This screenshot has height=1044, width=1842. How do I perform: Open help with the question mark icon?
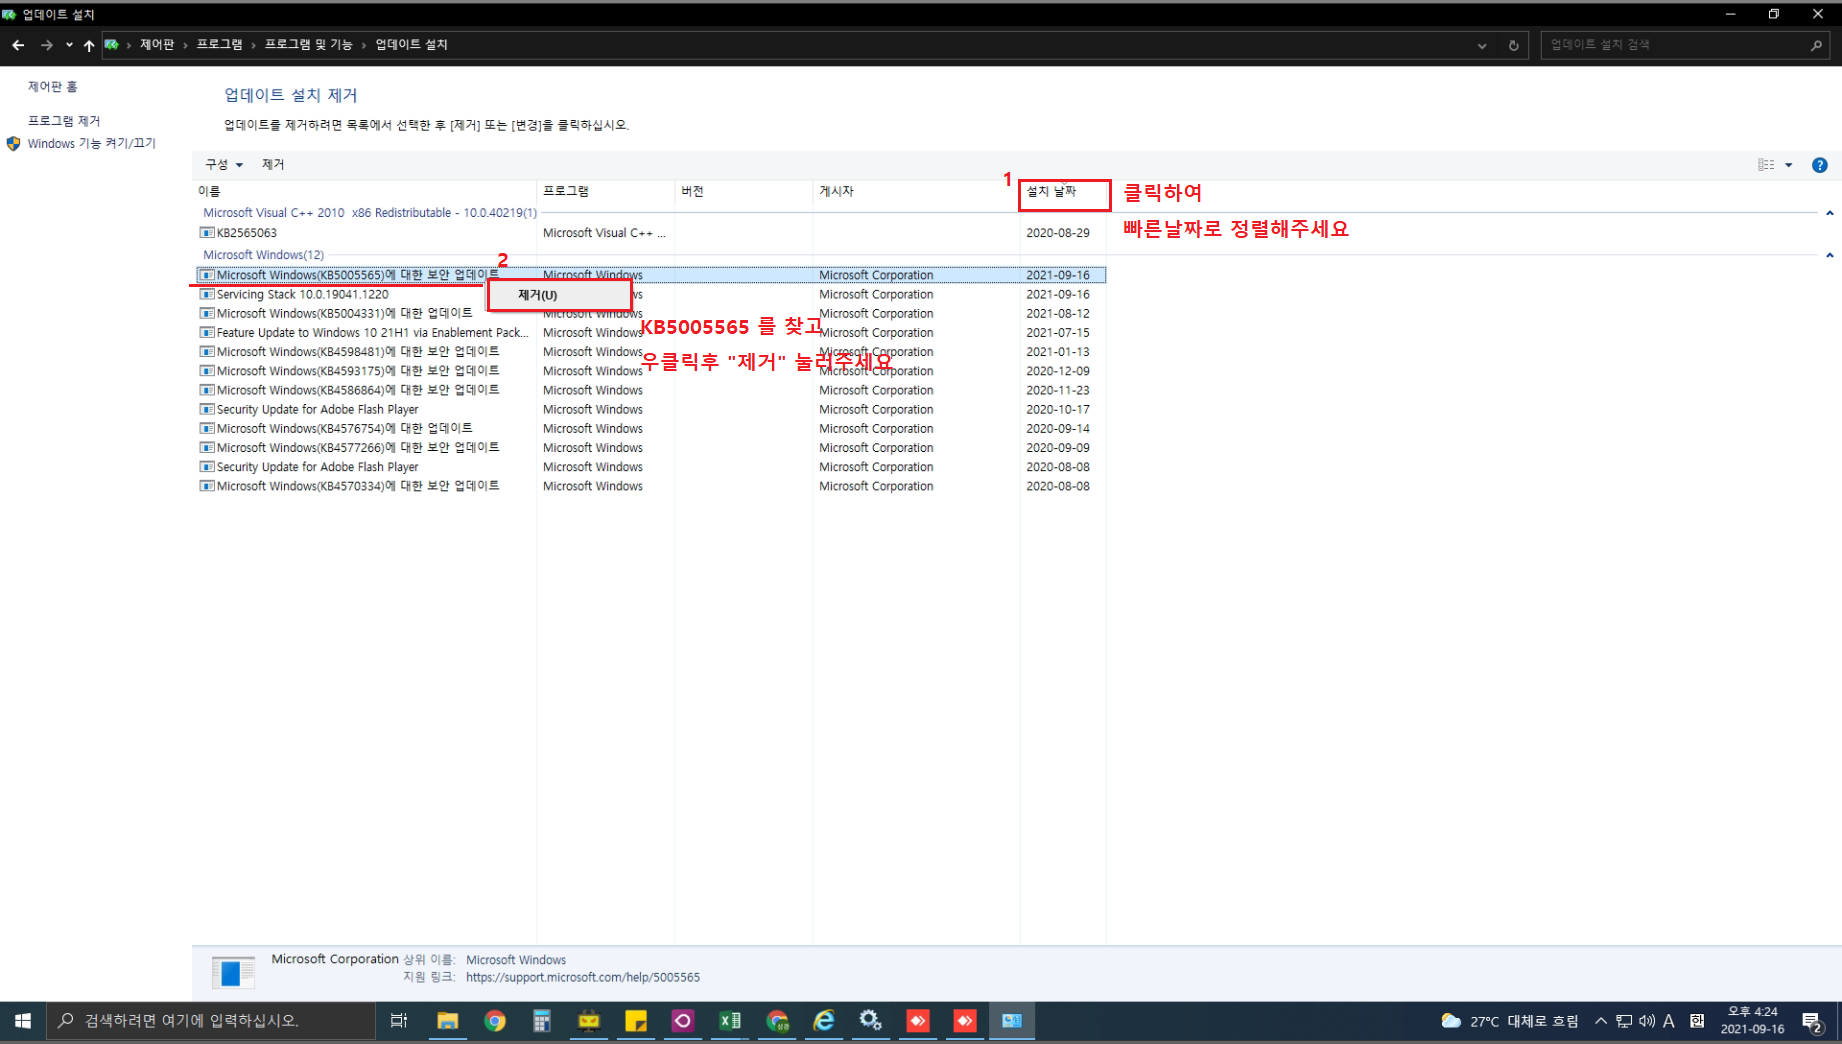point(1820,165)
